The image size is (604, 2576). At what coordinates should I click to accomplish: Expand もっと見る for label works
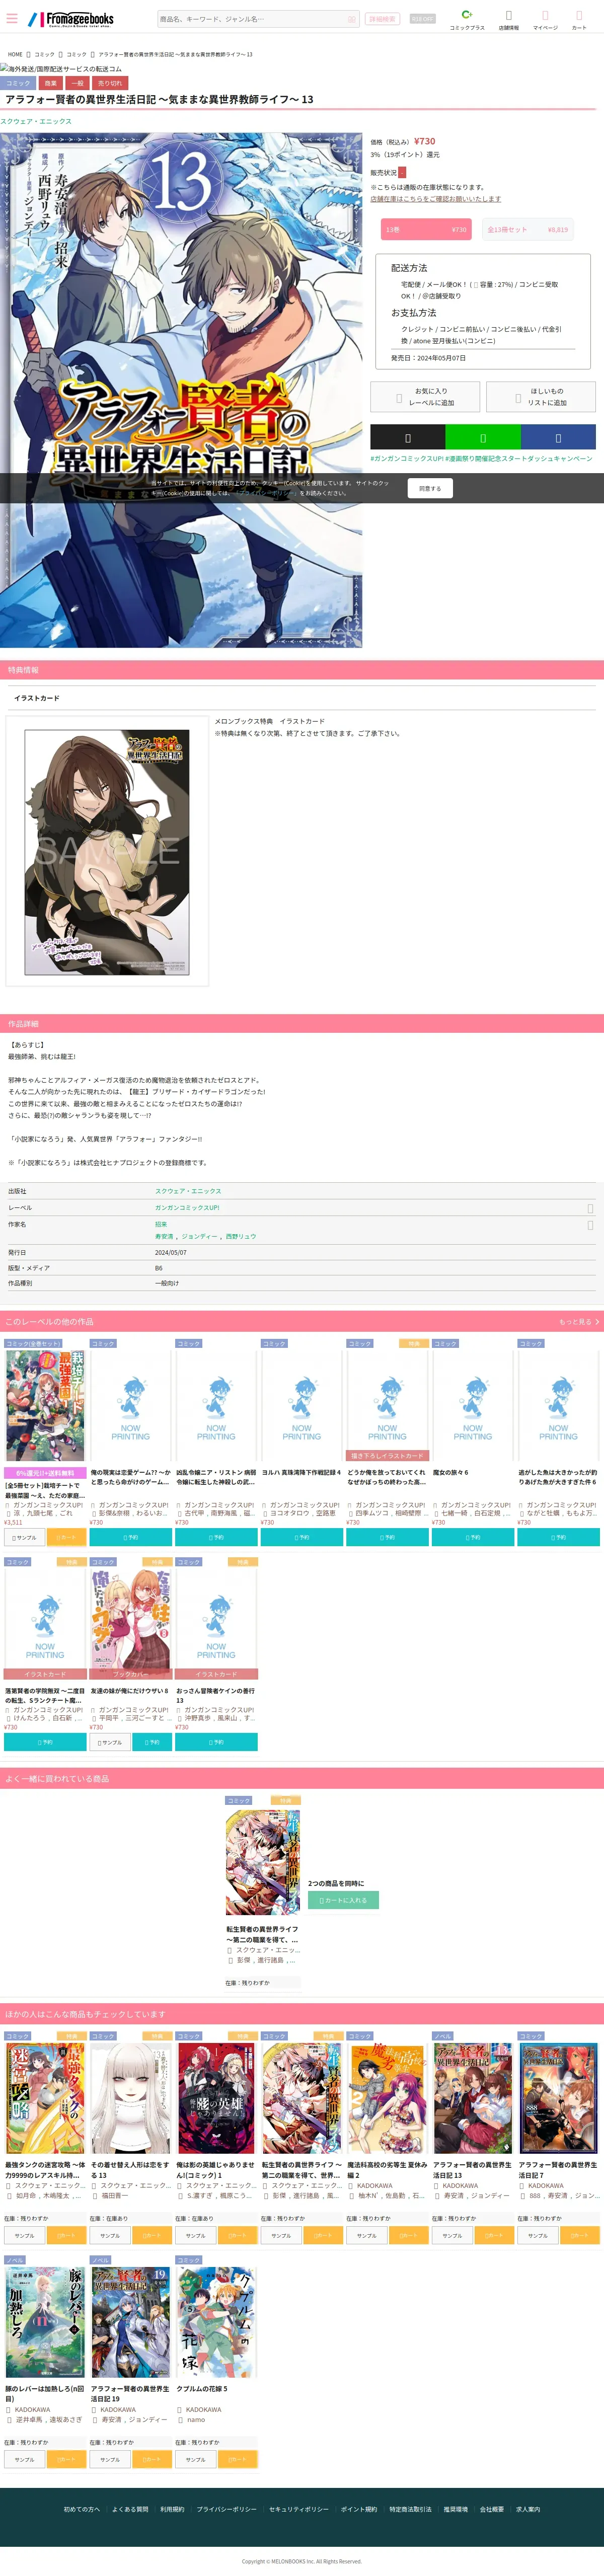click(x=579, y=1322)
